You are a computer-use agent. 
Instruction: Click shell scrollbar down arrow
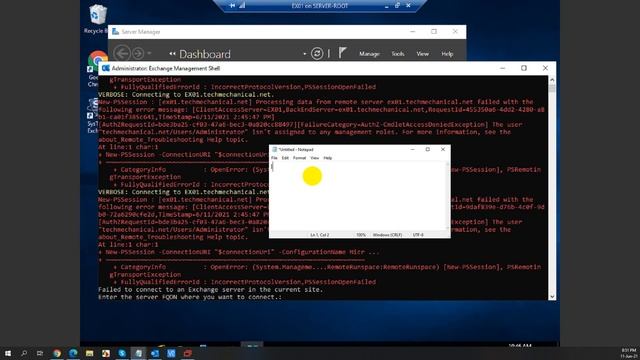pos(552,297)
